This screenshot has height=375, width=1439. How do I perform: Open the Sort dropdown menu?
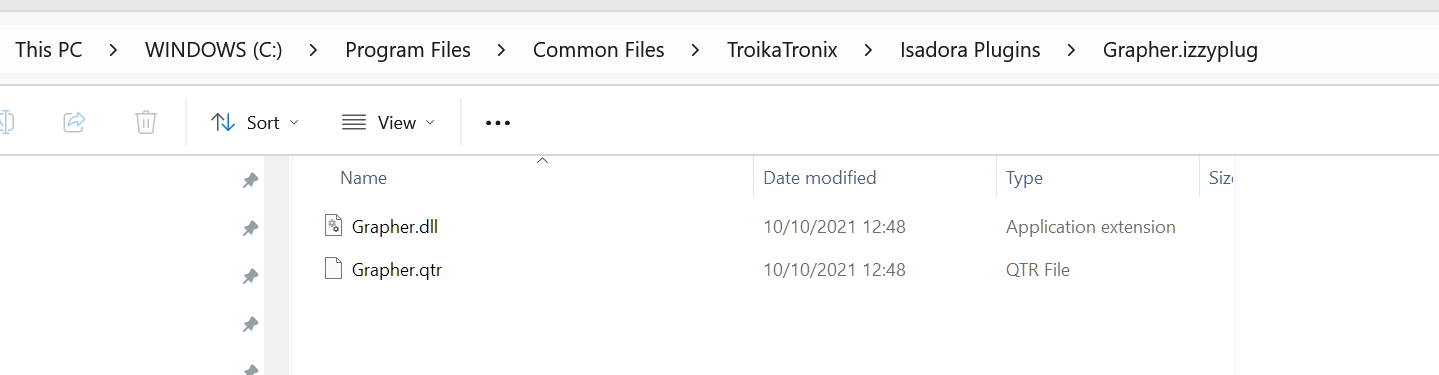click(x=255, y=122)
